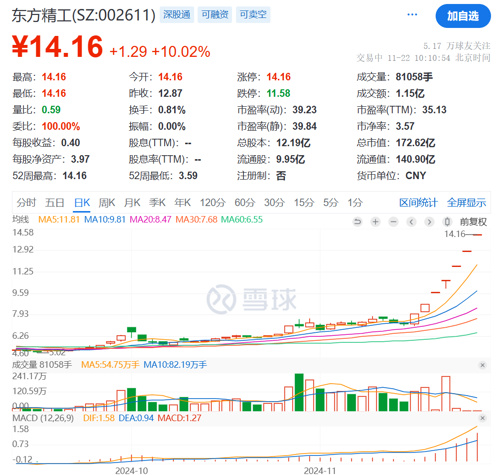Click the chart reset (undo arrow) icon
The width and height of the screenshot is (500, 475).
[357, 222]
